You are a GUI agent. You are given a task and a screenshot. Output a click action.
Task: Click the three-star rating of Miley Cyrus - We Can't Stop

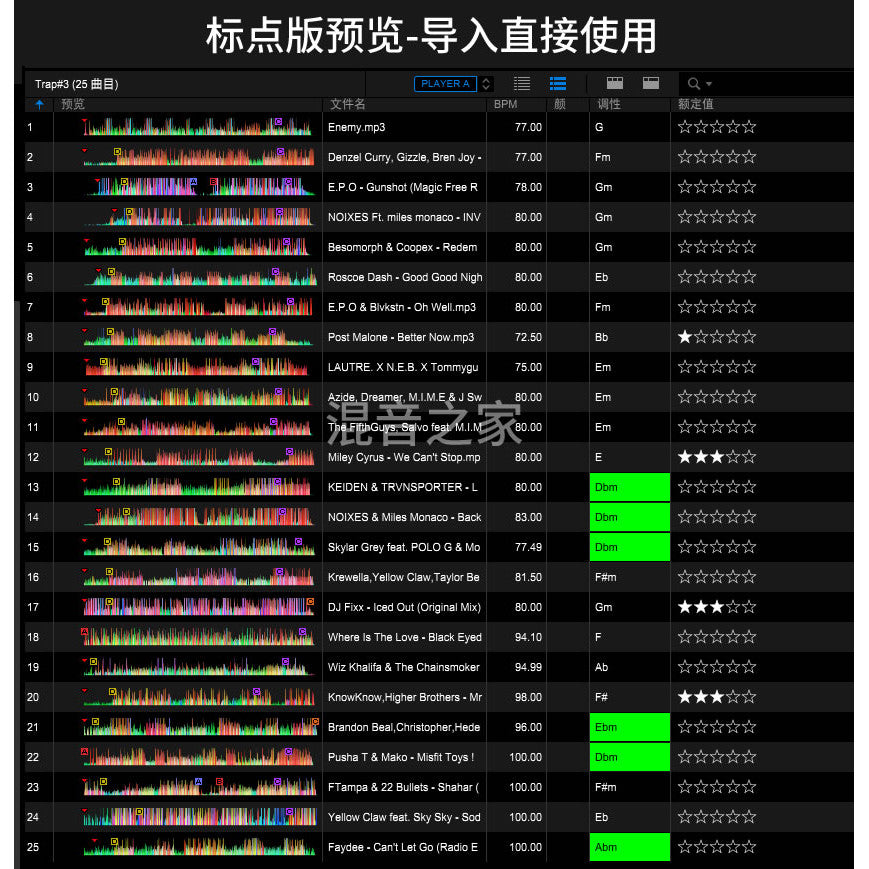tap(717, 457)
